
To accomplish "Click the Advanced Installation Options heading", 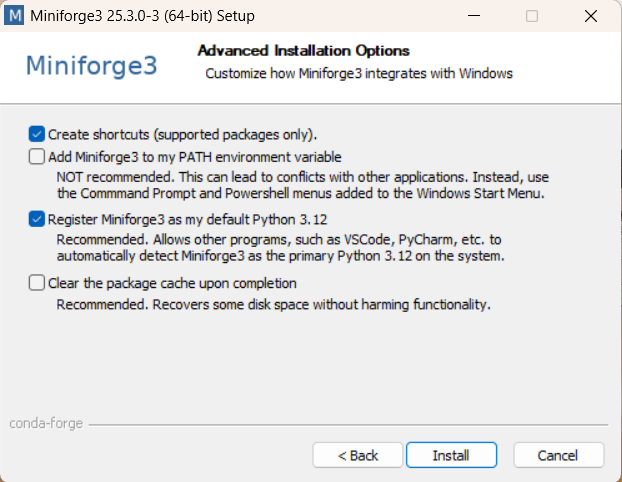I will [x=303, y=51].
